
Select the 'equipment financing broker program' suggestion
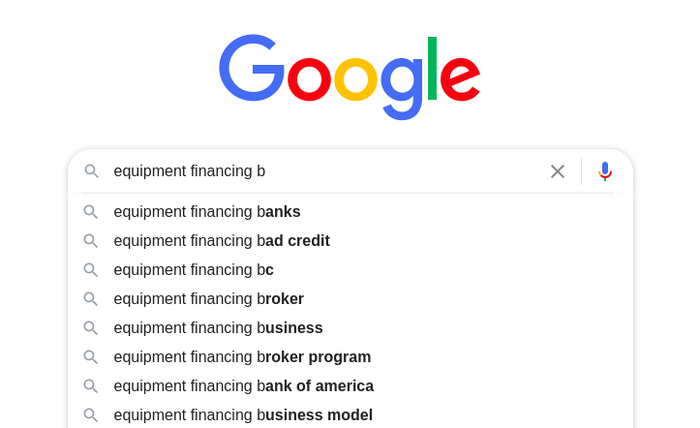coord(350,357)
